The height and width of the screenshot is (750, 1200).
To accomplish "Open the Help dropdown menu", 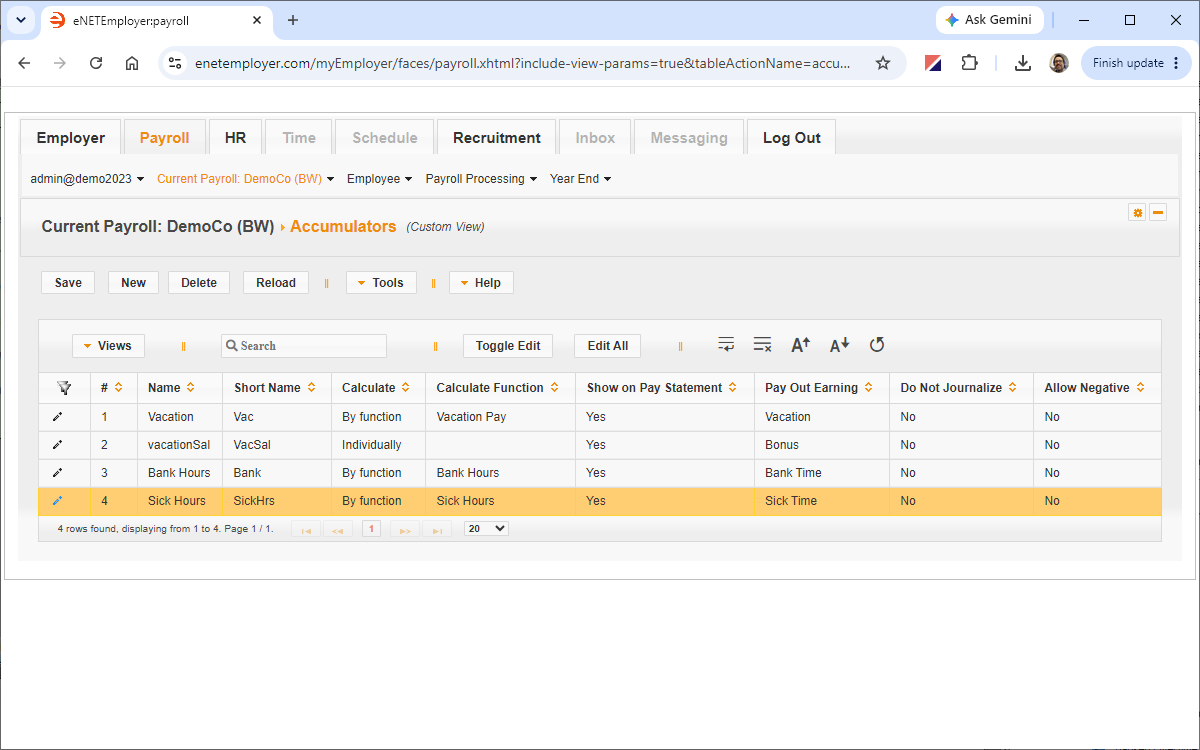I will click(481, 283).
